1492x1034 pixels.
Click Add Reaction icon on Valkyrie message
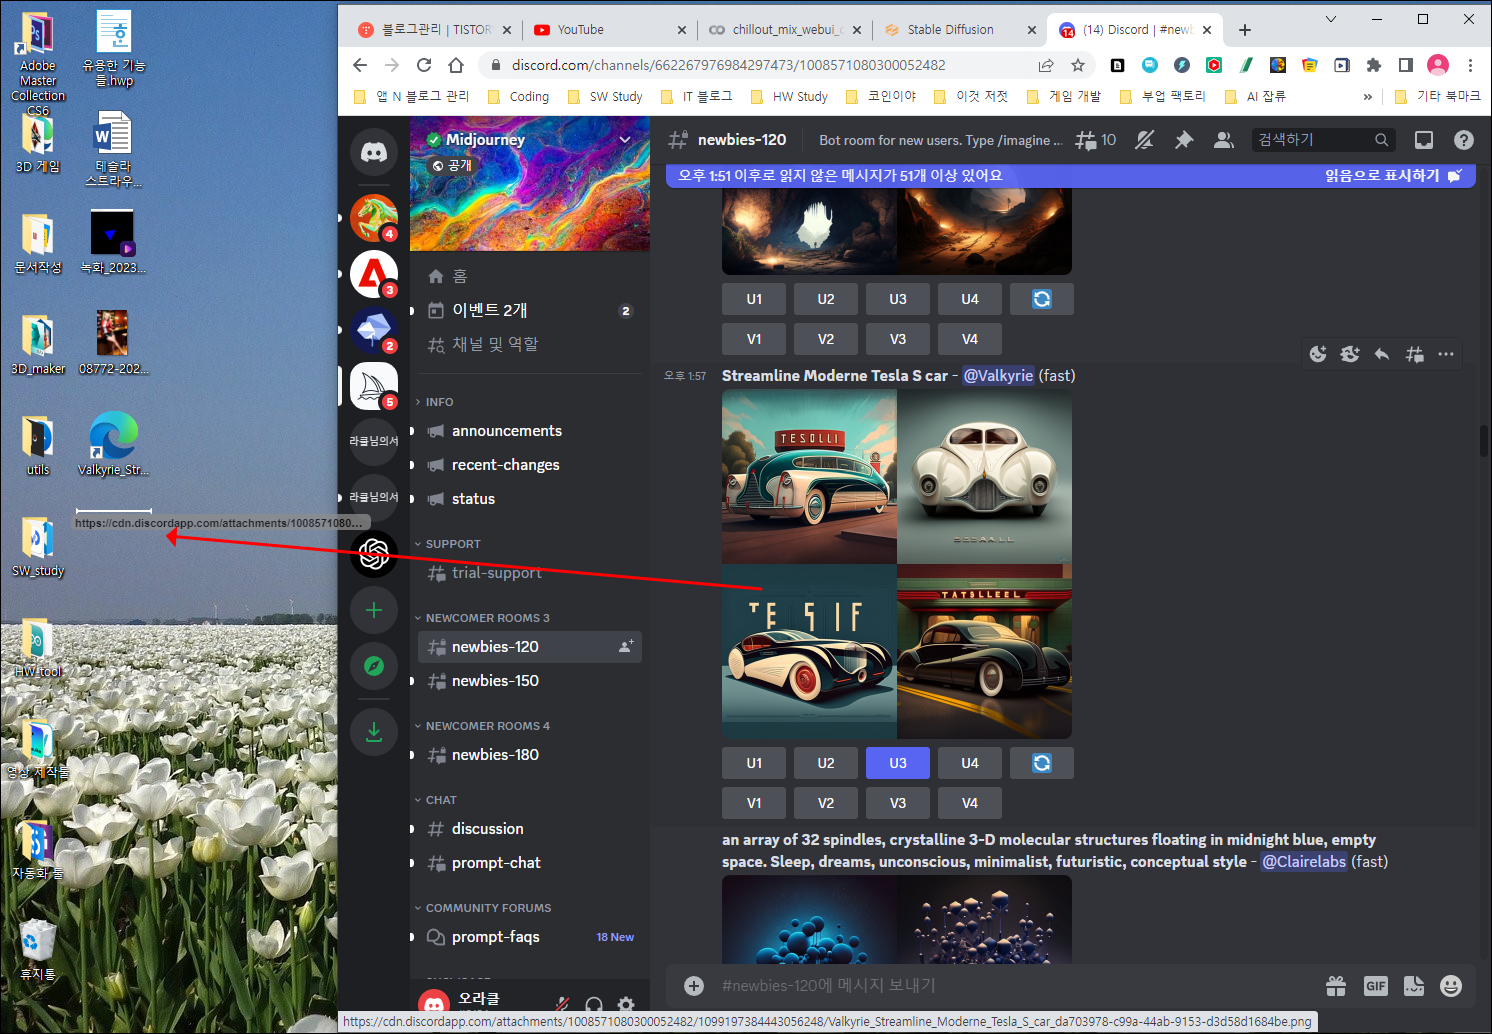point(1318,354)
